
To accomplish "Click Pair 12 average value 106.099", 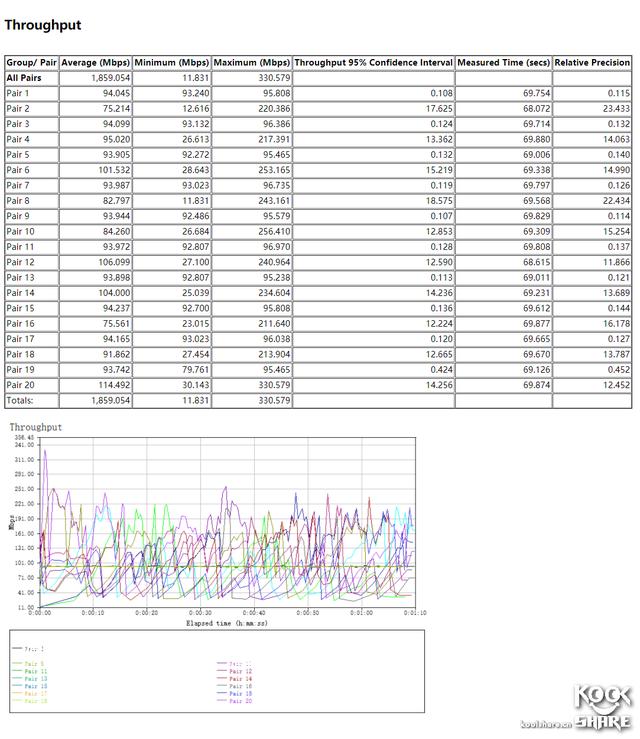I will click(114, 262).
